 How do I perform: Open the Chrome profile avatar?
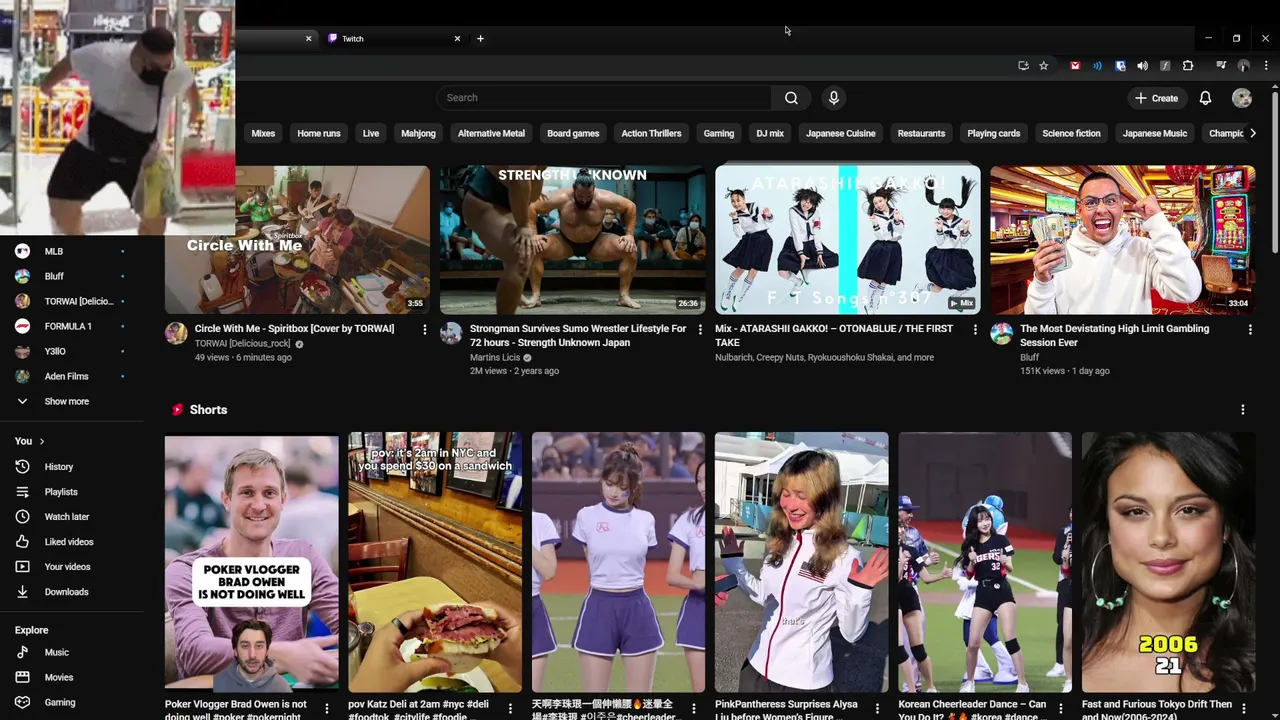click(x=1244, y=66)
